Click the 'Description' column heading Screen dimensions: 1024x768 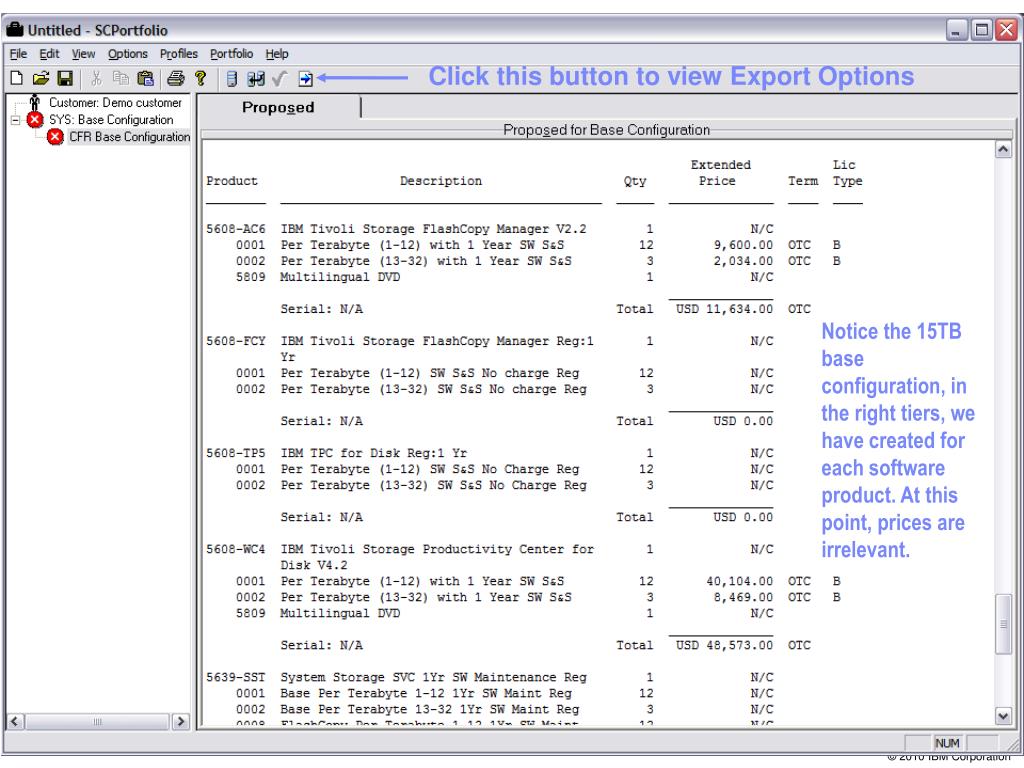click(441, 181)
